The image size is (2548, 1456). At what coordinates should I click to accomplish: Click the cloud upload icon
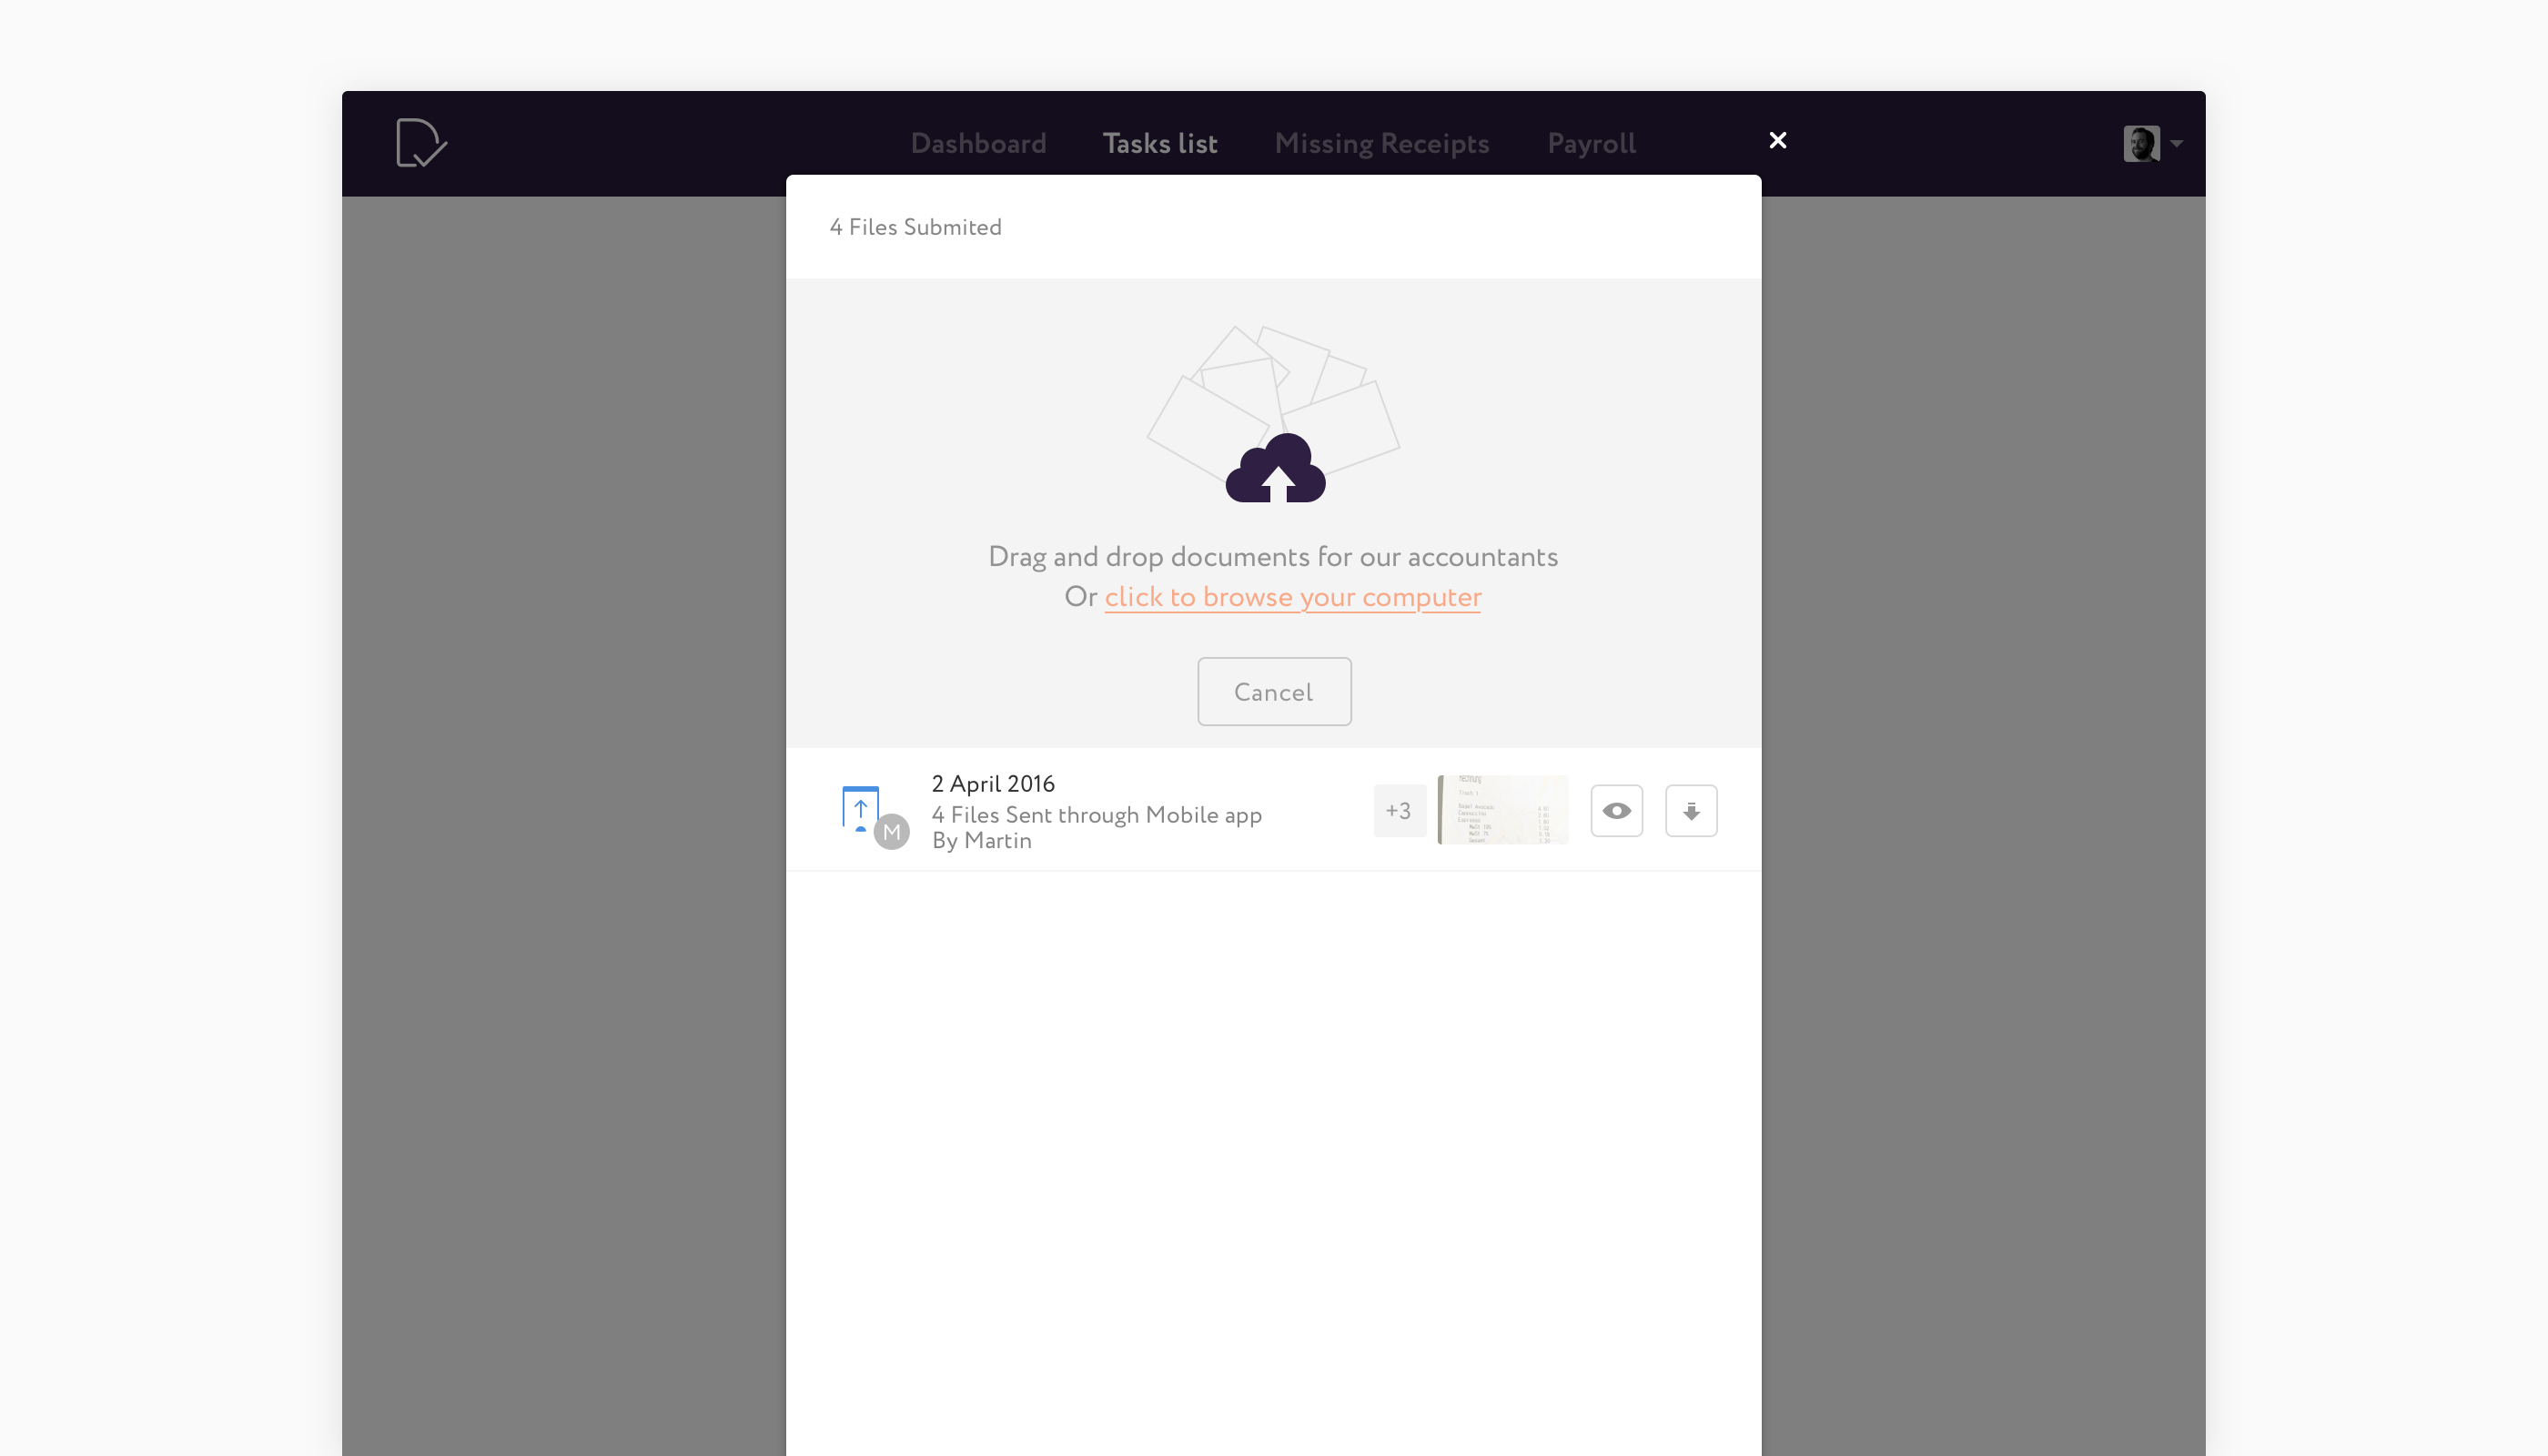pos(1275,470)
